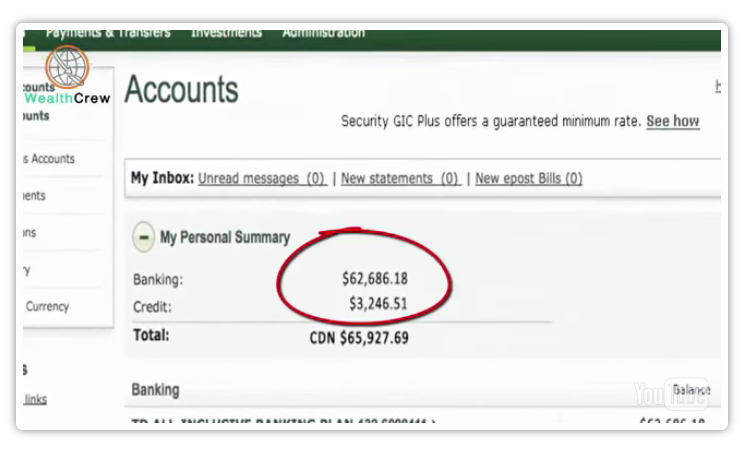Screen dimensions: 747x451
Task: Click the Banking amount $62,686.18
Action: point(375,279)
